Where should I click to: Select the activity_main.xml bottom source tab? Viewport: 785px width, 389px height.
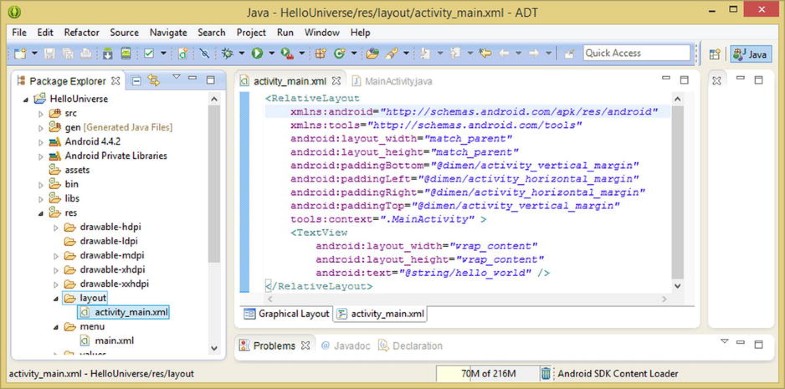(x=381, y=314)
